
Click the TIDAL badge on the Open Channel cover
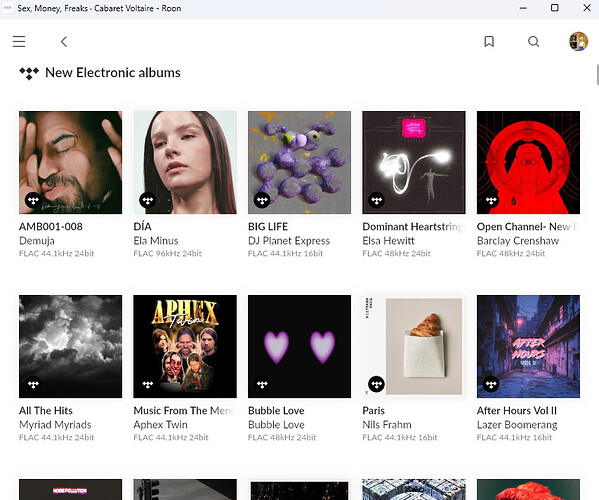click(491, 200)
